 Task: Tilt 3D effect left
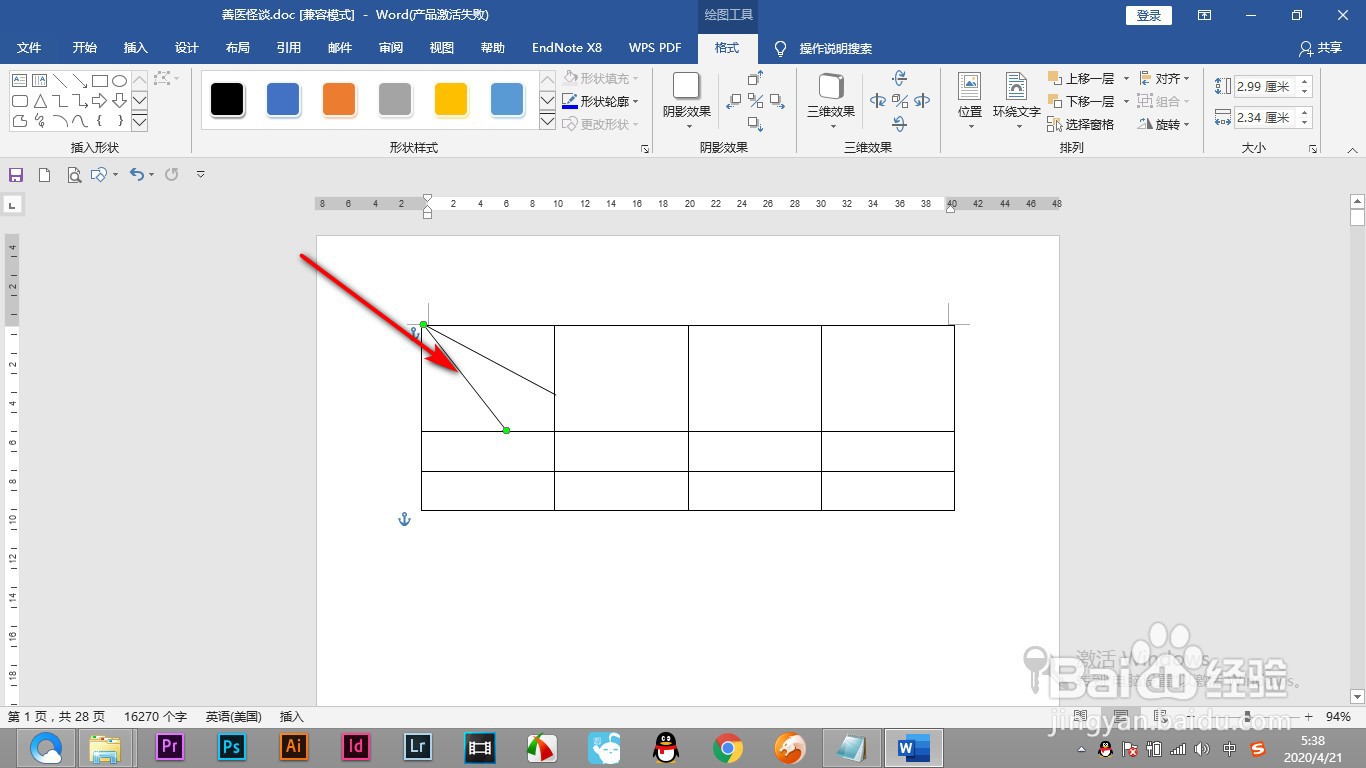click(878, 101)
